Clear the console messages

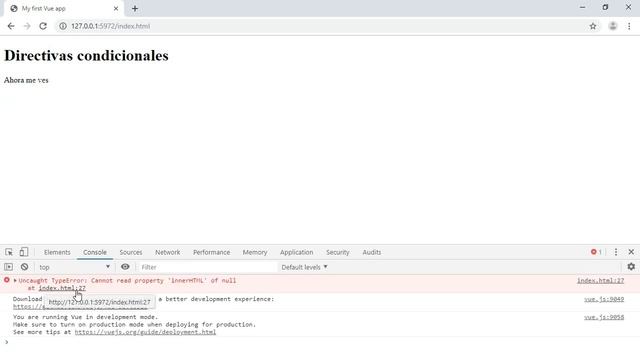point(24,267)
